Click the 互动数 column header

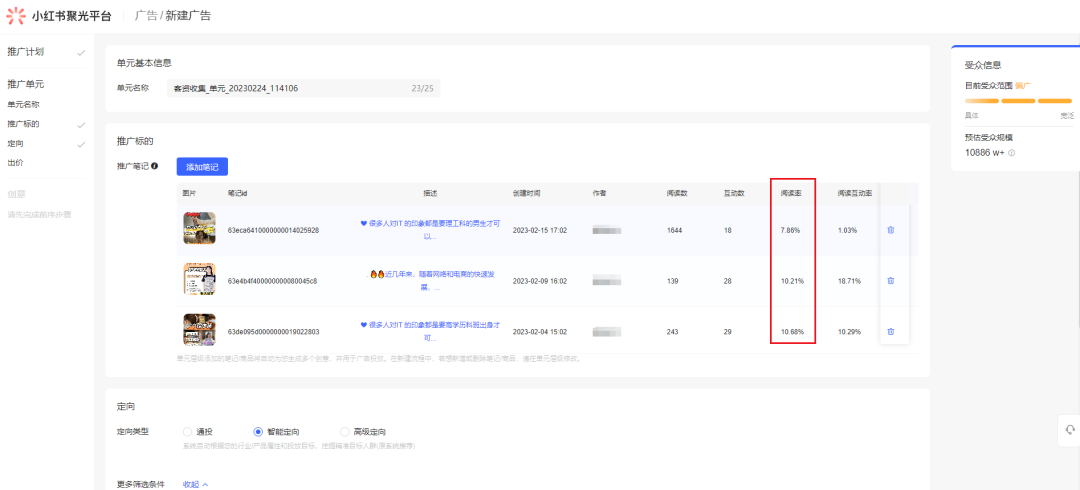[734, 194]
